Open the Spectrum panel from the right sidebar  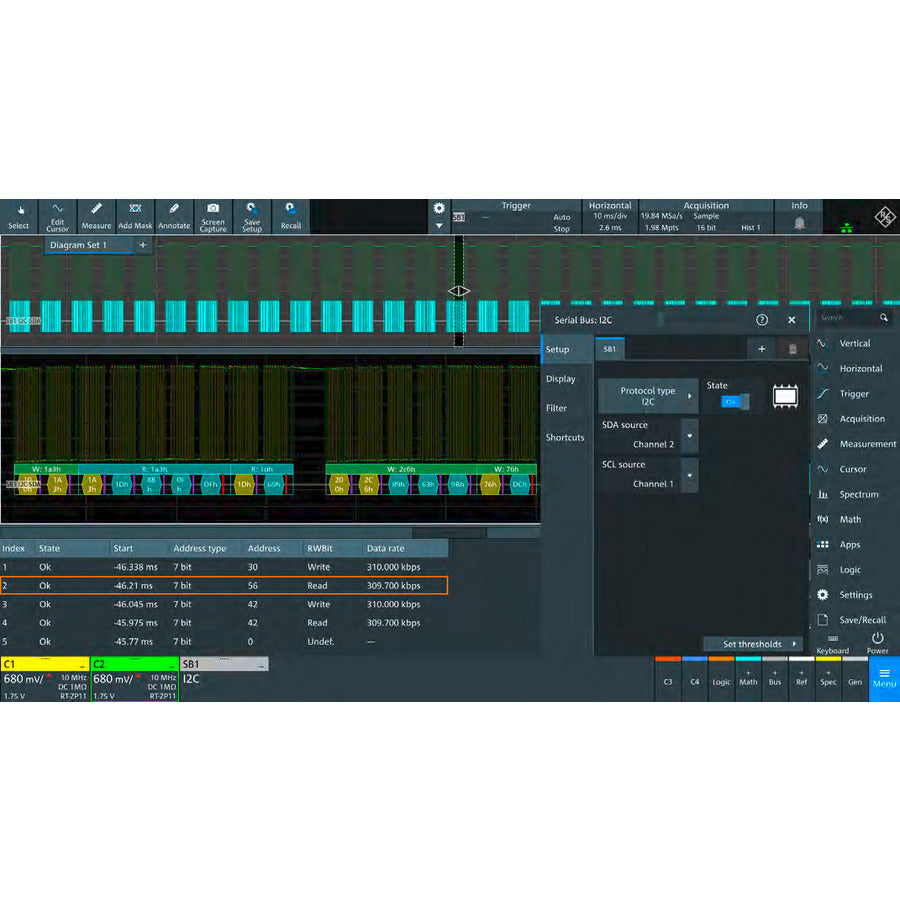[x=855, y=494]
